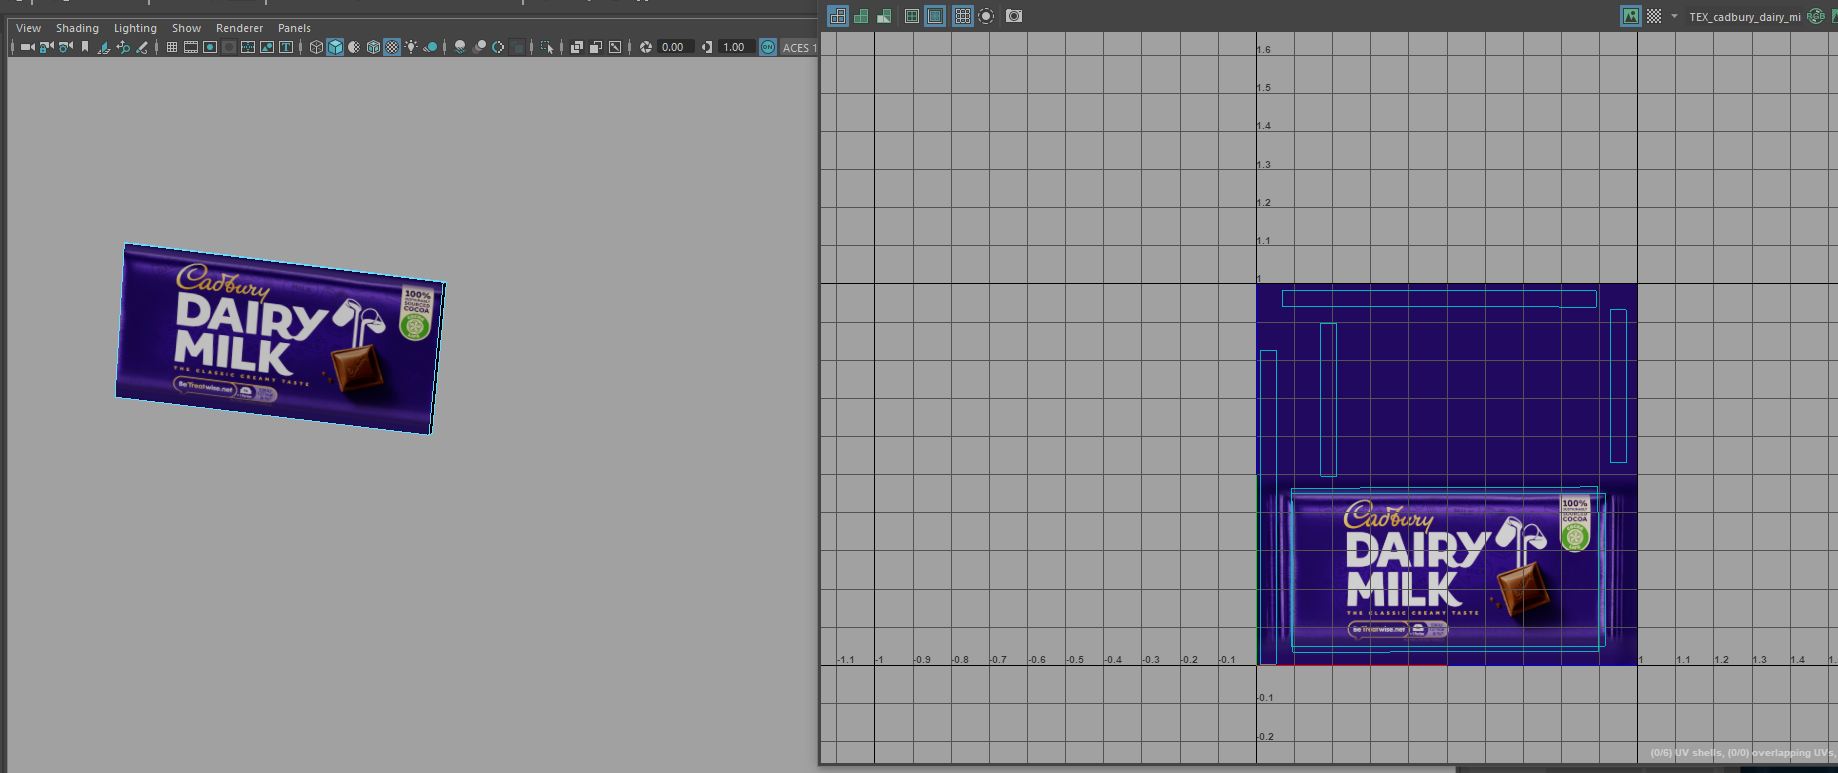Toggle the color management ON button
The width and height of the screenshot is (1838, 773).
[768, 47]
